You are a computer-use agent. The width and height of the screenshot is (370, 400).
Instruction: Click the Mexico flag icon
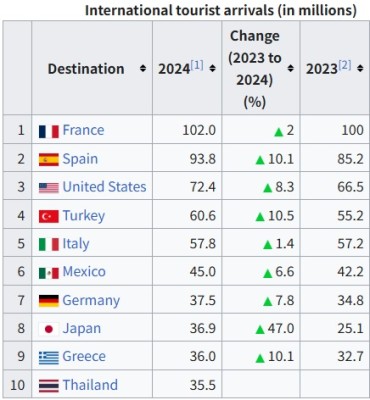[x=49, y=273]
